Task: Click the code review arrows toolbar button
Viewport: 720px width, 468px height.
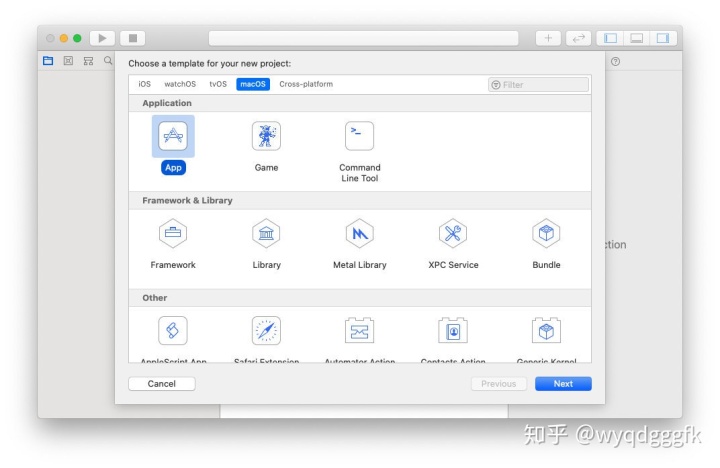Action: pos(579,38)
